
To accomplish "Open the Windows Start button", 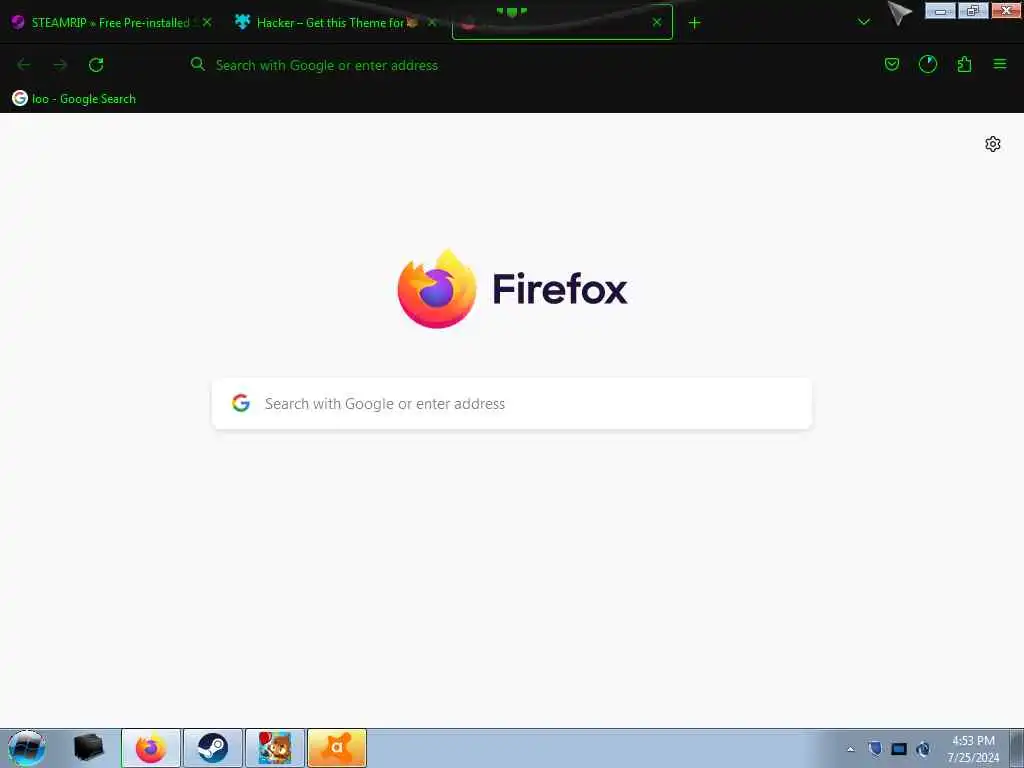I will click(27, 748).
